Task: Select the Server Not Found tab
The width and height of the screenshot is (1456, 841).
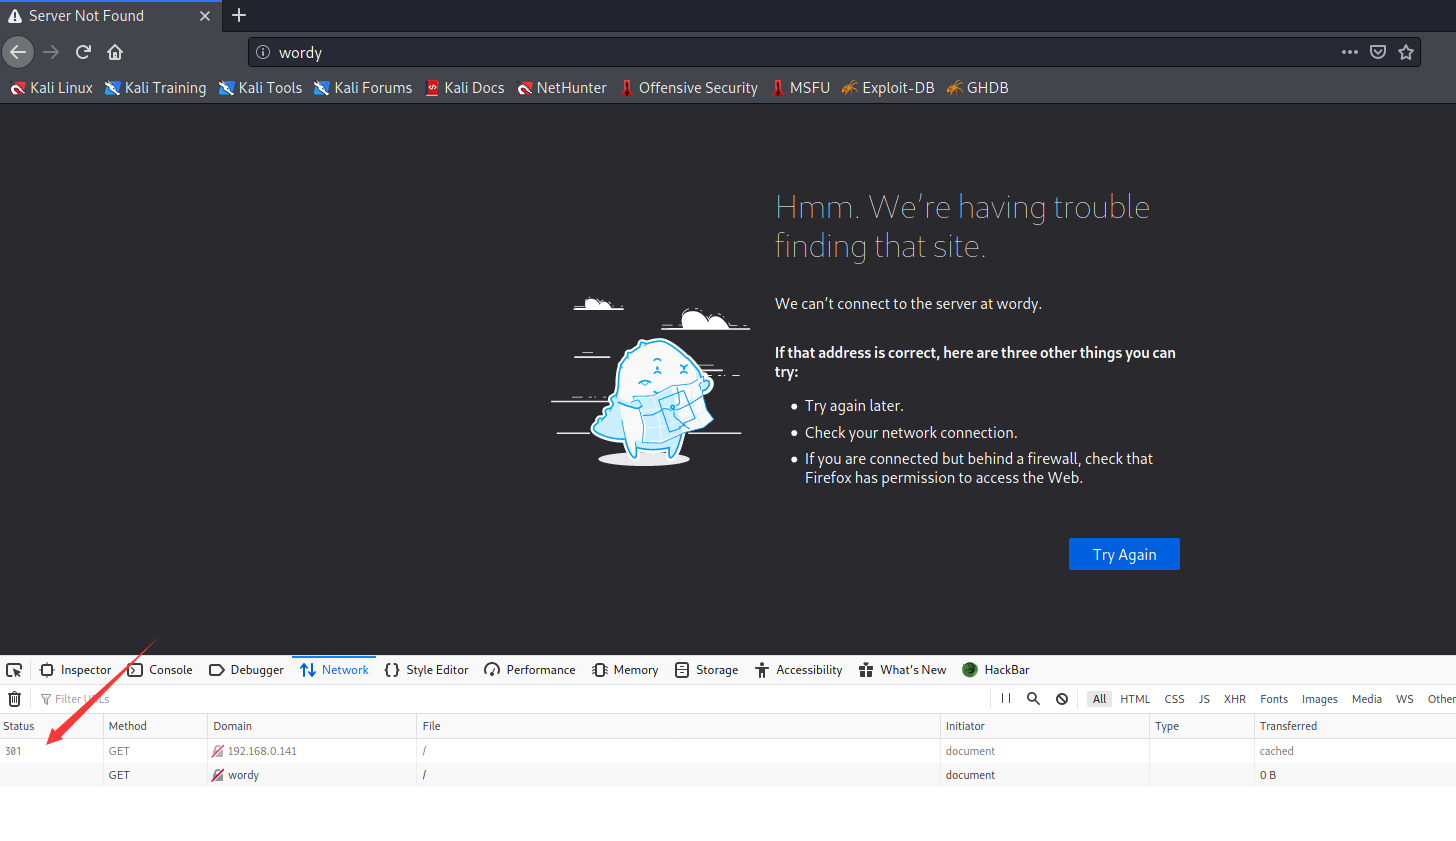Action: point(110,16)
